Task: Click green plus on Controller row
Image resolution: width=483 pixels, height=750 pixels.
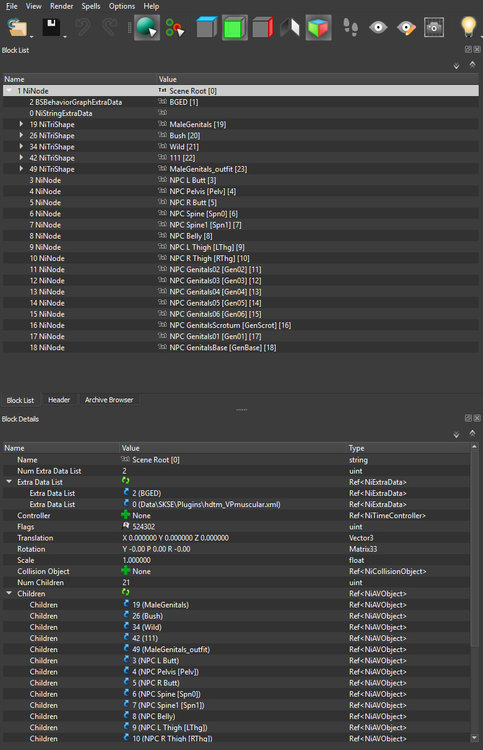Action: pyautogui.click(x=126, y=515)
